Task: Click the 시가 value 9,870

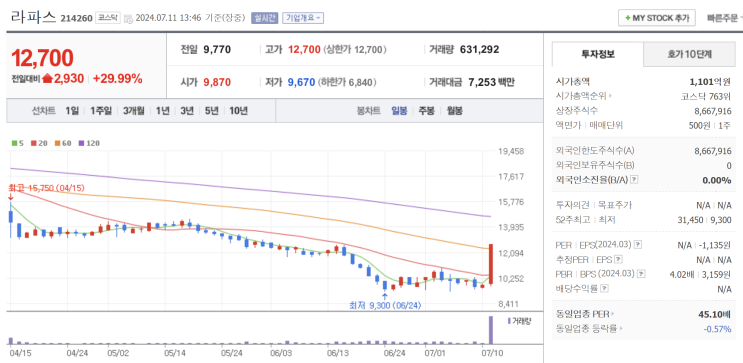Action: tap(217, 82)
